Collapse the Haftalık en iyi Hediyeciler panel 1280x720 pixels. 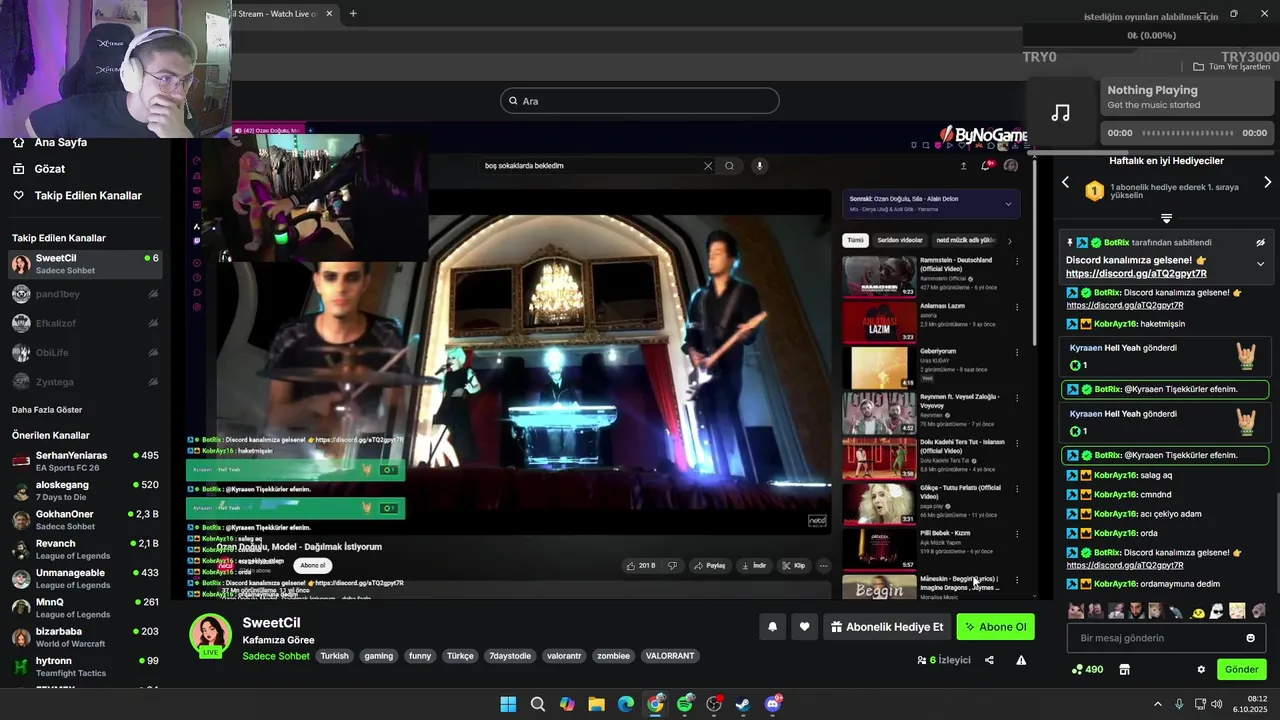1166,218
